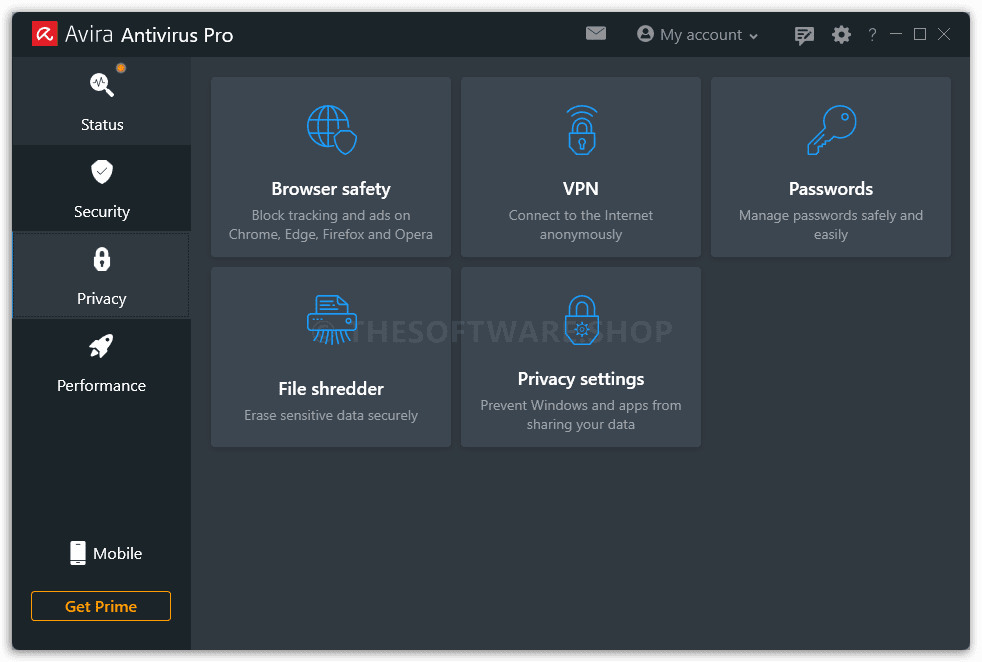The image size is (982, 662).
Task: Click the Privacy settings lock-gear icon
Action: coord(582,319)
